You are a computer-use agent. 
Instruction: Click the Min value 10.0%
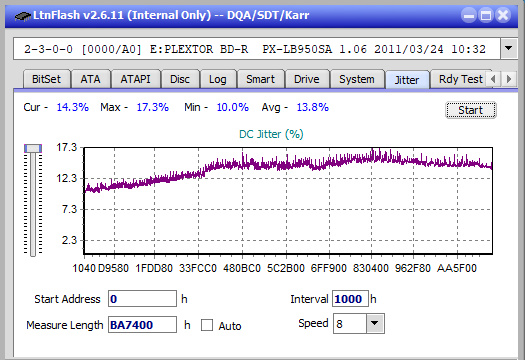pyautogui.click(x=233, y=107)
